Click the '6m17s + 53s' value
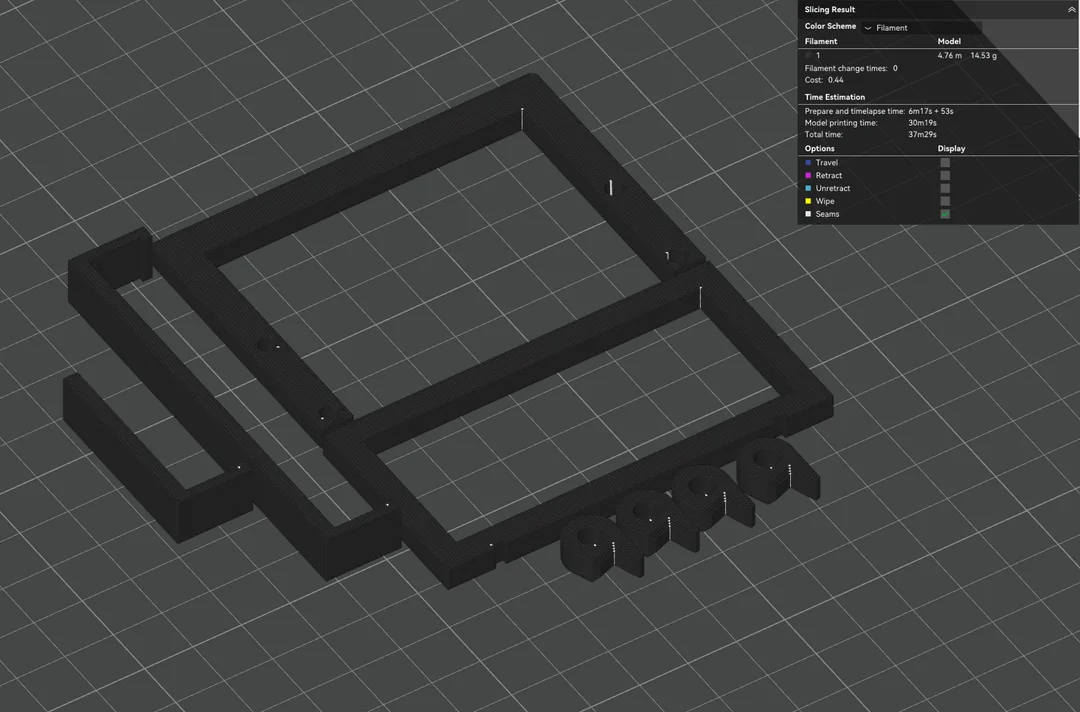The height and width of the screenshot is (712, 1080). point(931,111)
